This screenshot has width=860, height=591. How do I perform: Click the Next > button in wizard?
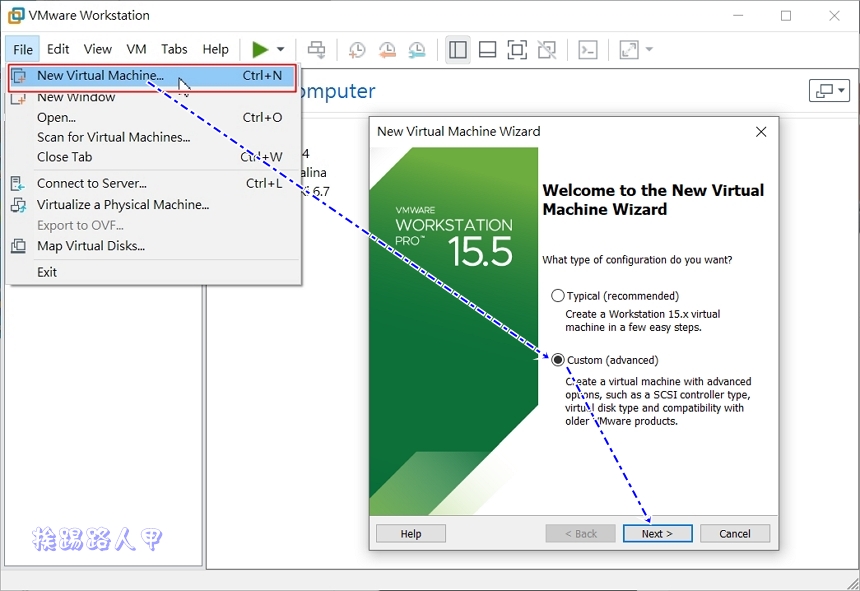point(657,533)
